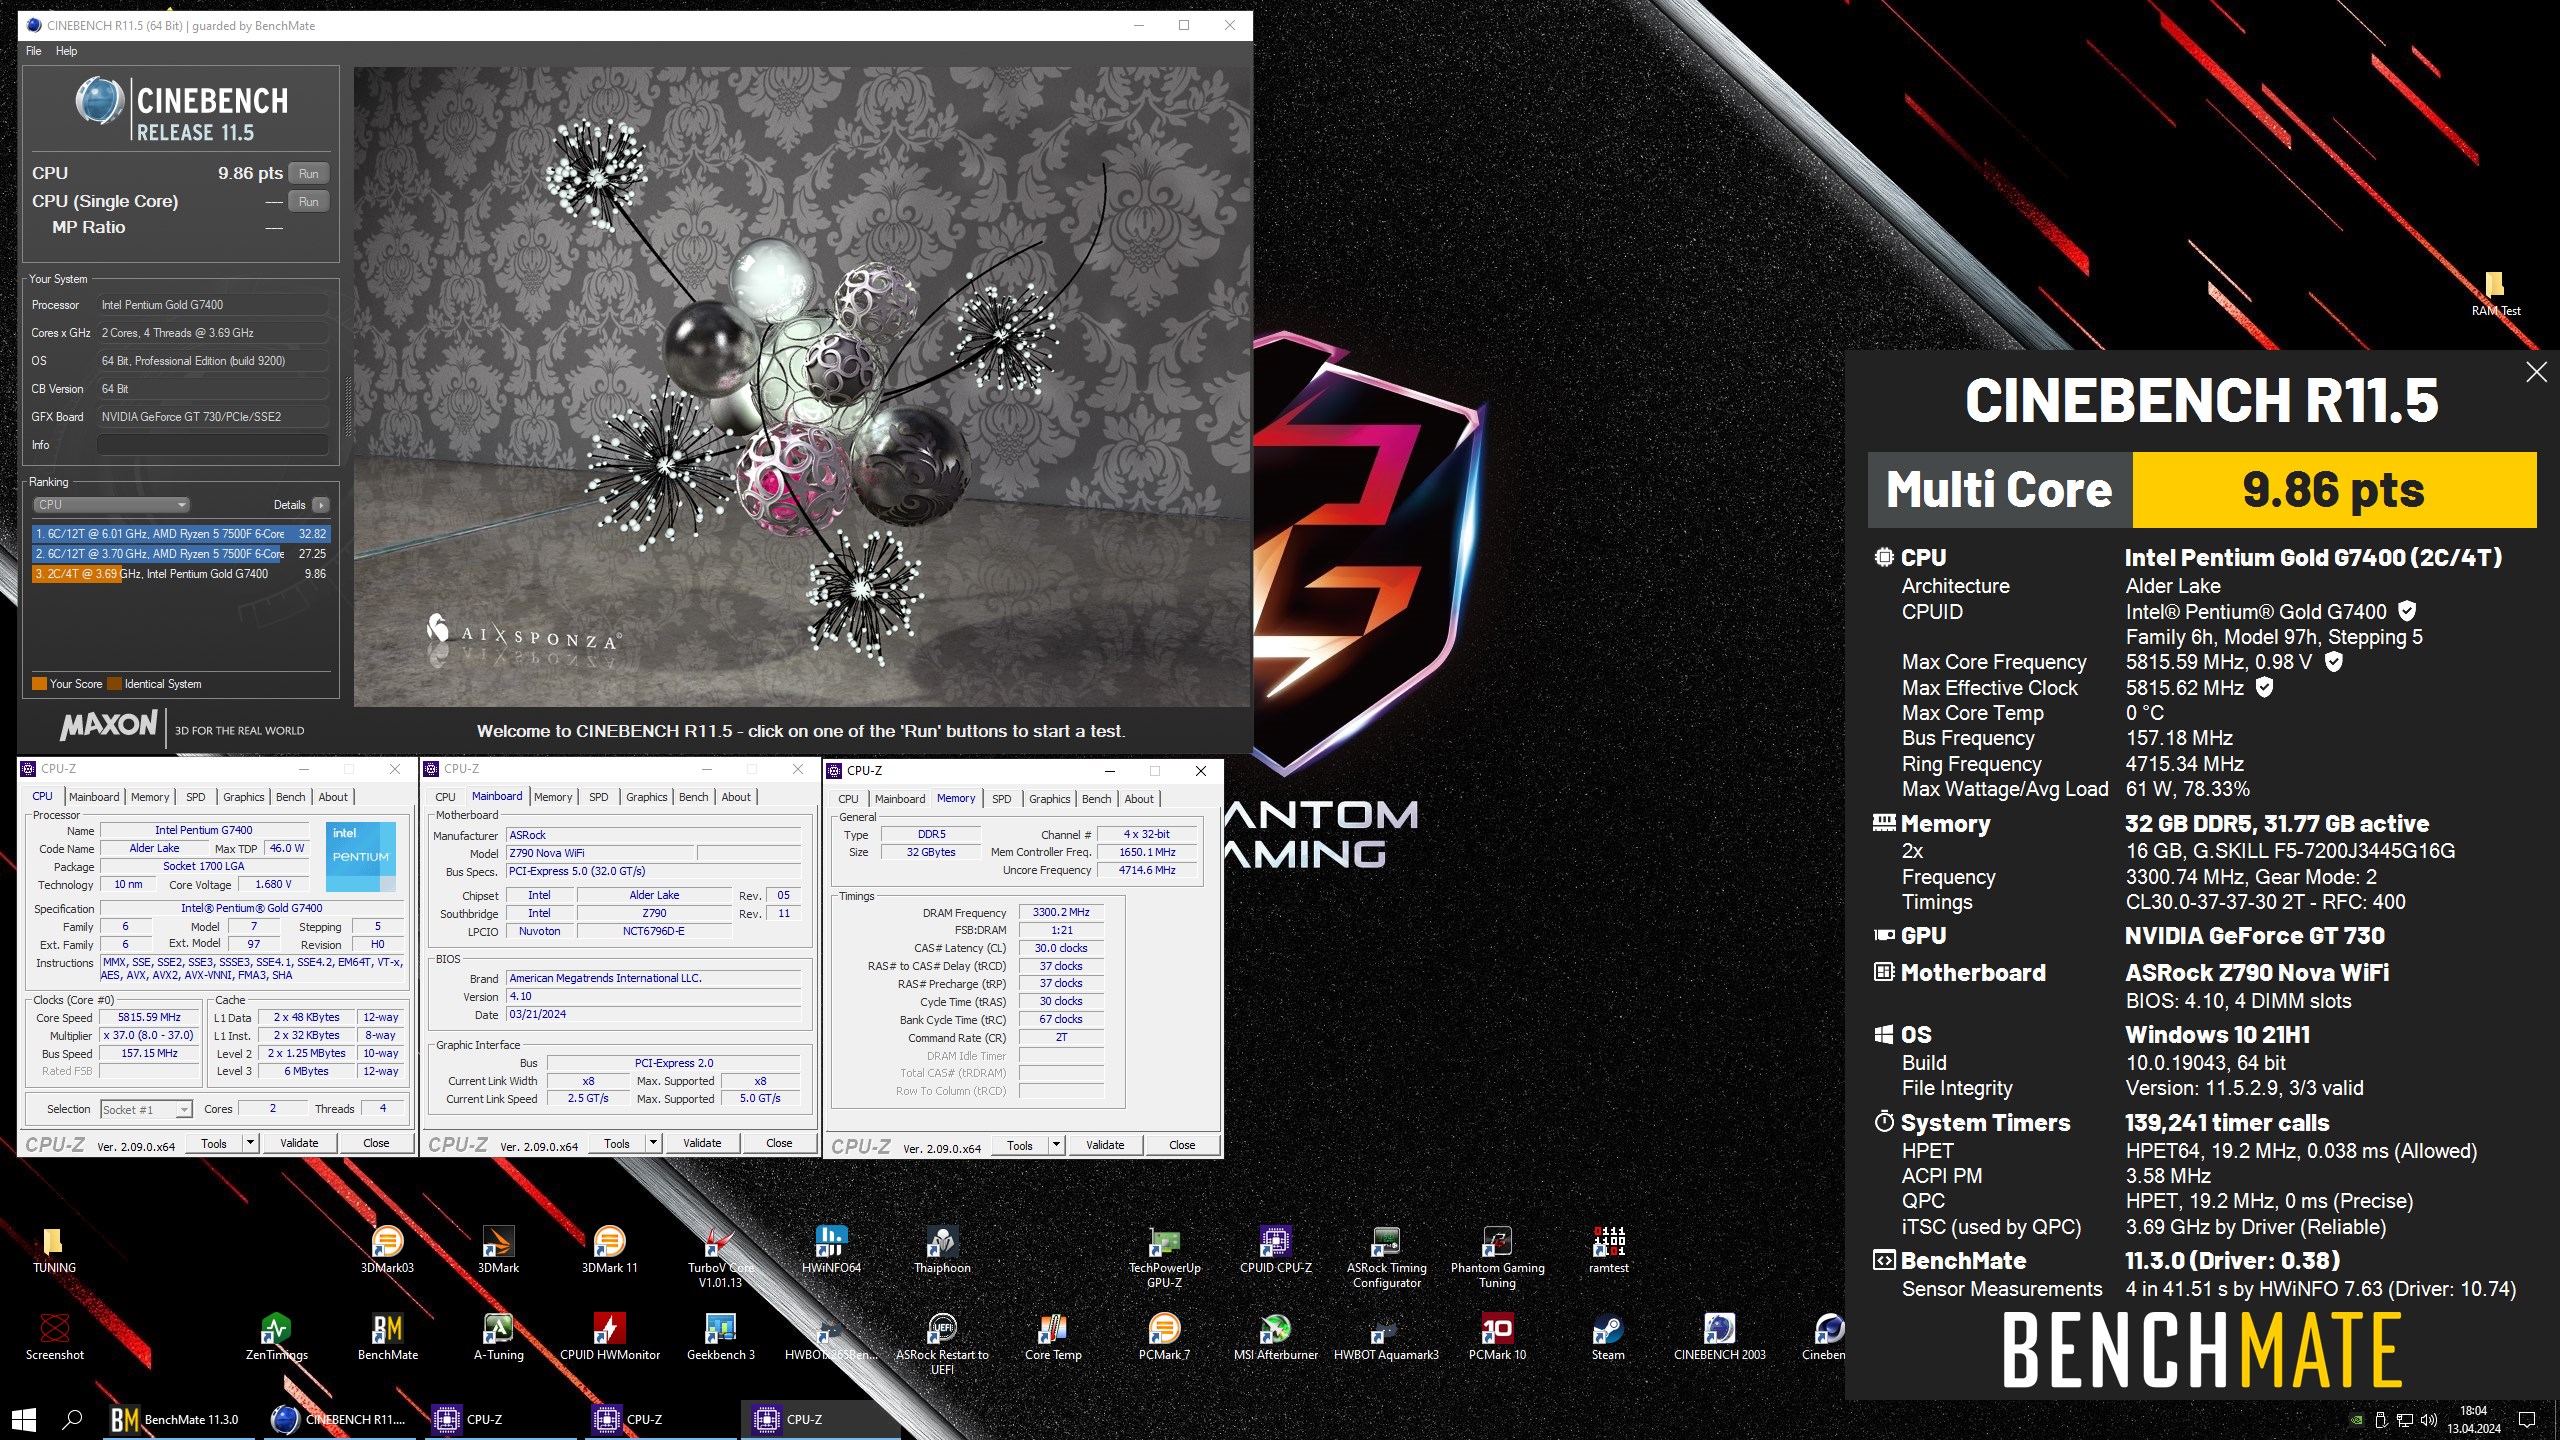The height and width of the screenshot is (1440, 2560).
Task: Open the Cinebench Help menu
Action: (x=66, y=51)
